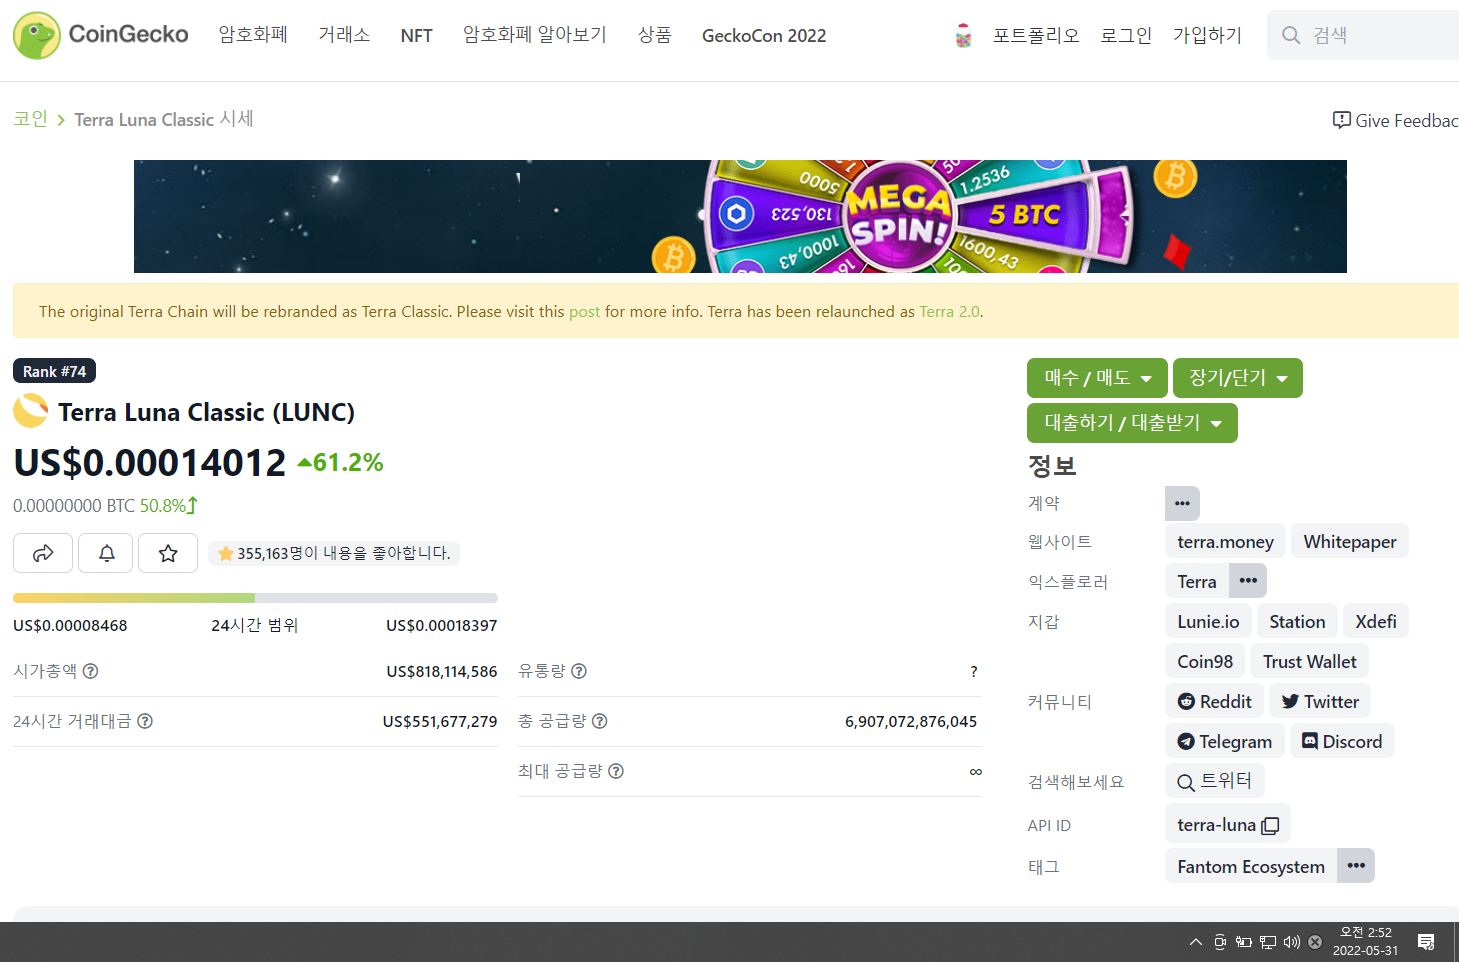Open Coin98 wallet link
The image size is (1459, 962).
[1205, 661]
